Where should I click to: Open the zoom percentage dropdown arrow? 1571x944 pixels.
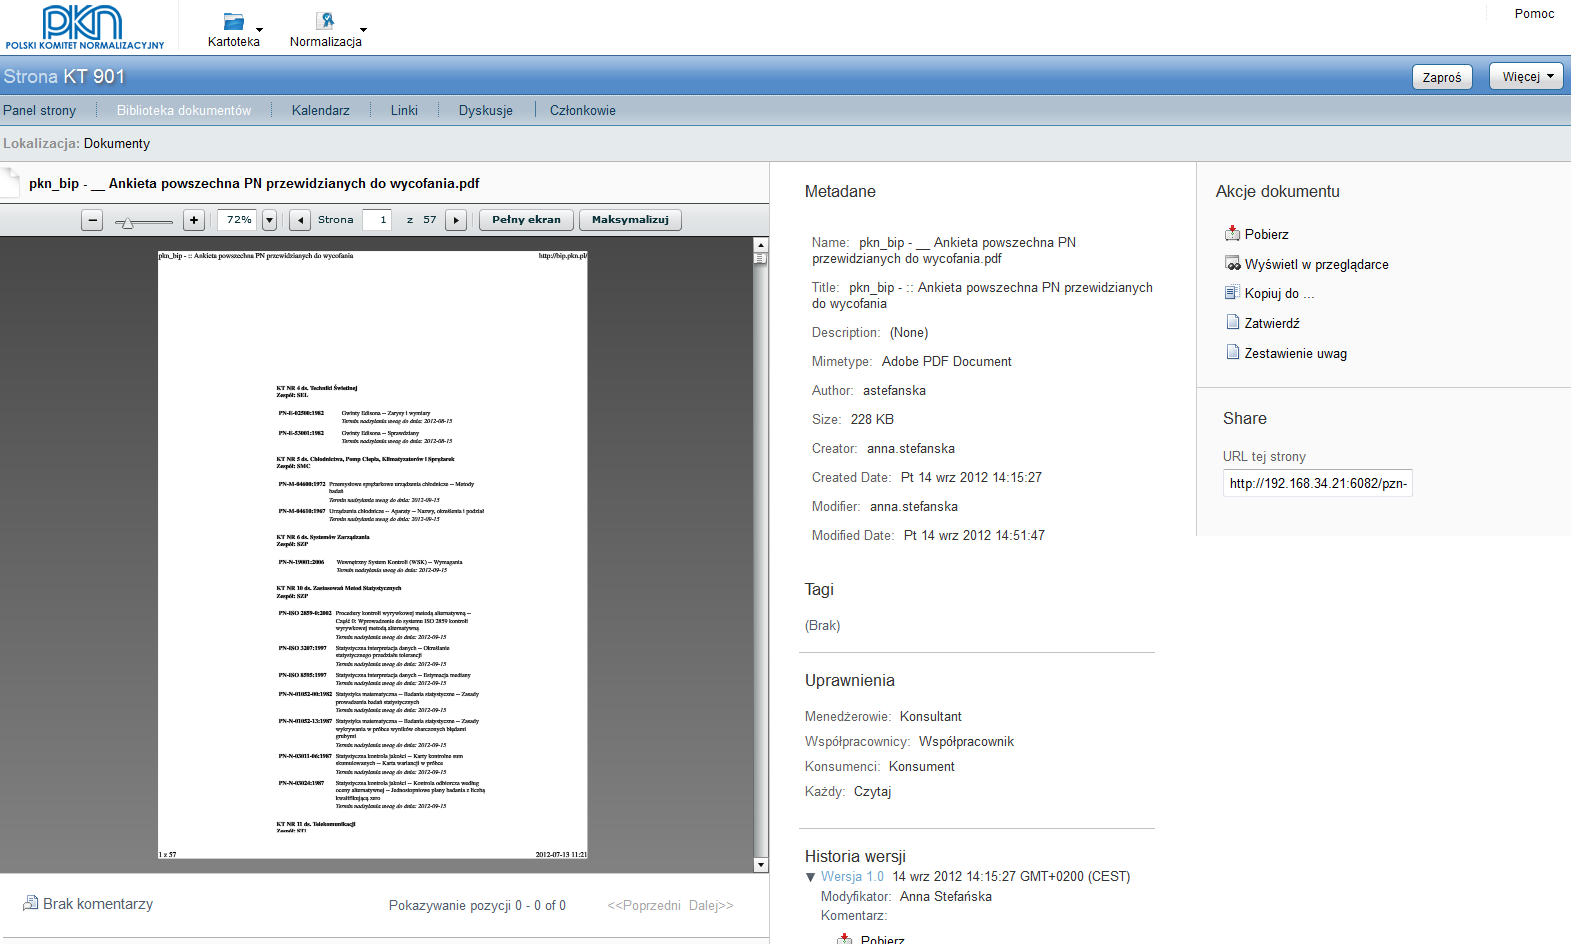(x=269, y=220)
